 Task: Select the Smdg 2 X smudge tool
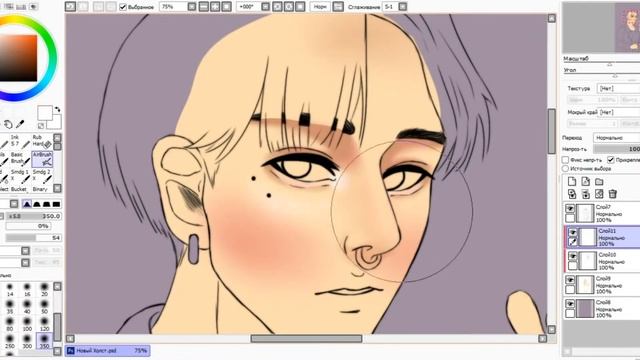click(42, 176)
